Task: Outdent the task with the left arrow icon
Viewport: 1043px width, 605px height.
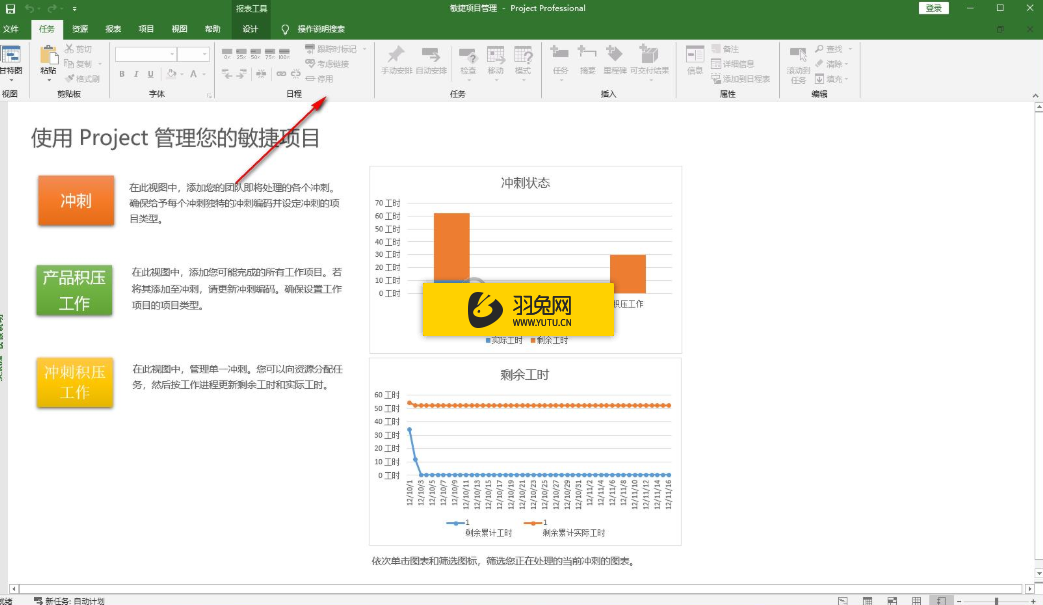Action: (x=227, y=74)
